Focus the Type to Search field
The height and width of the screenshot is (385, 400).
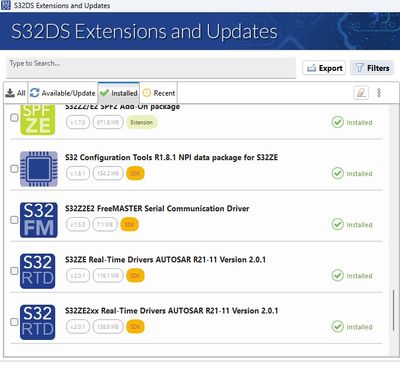pos(151,68)
